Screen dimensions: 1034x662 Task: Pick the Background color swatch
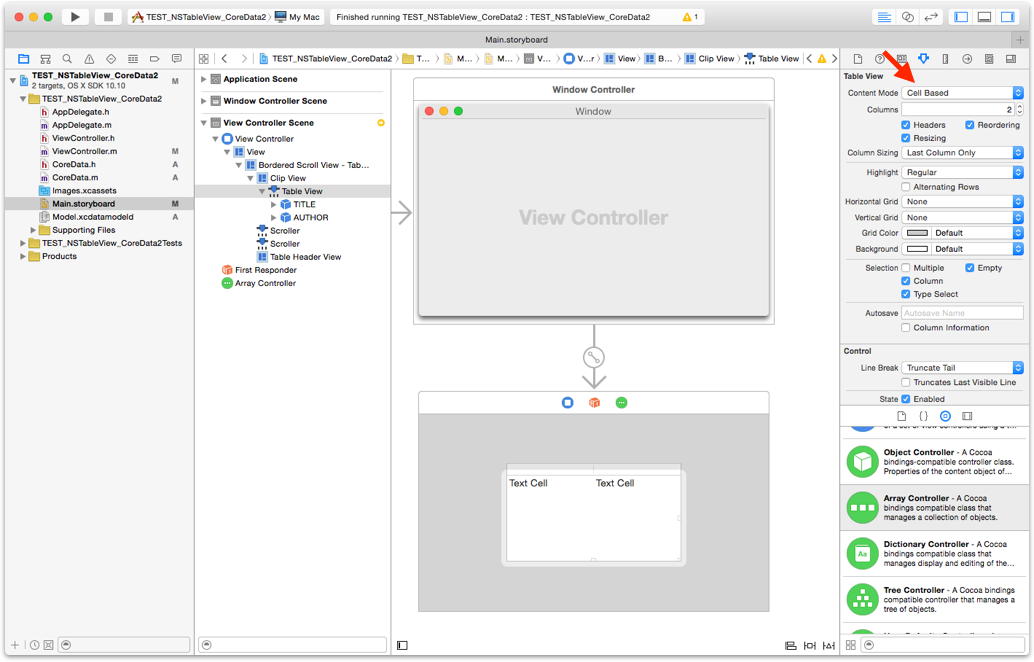[917, 249]
